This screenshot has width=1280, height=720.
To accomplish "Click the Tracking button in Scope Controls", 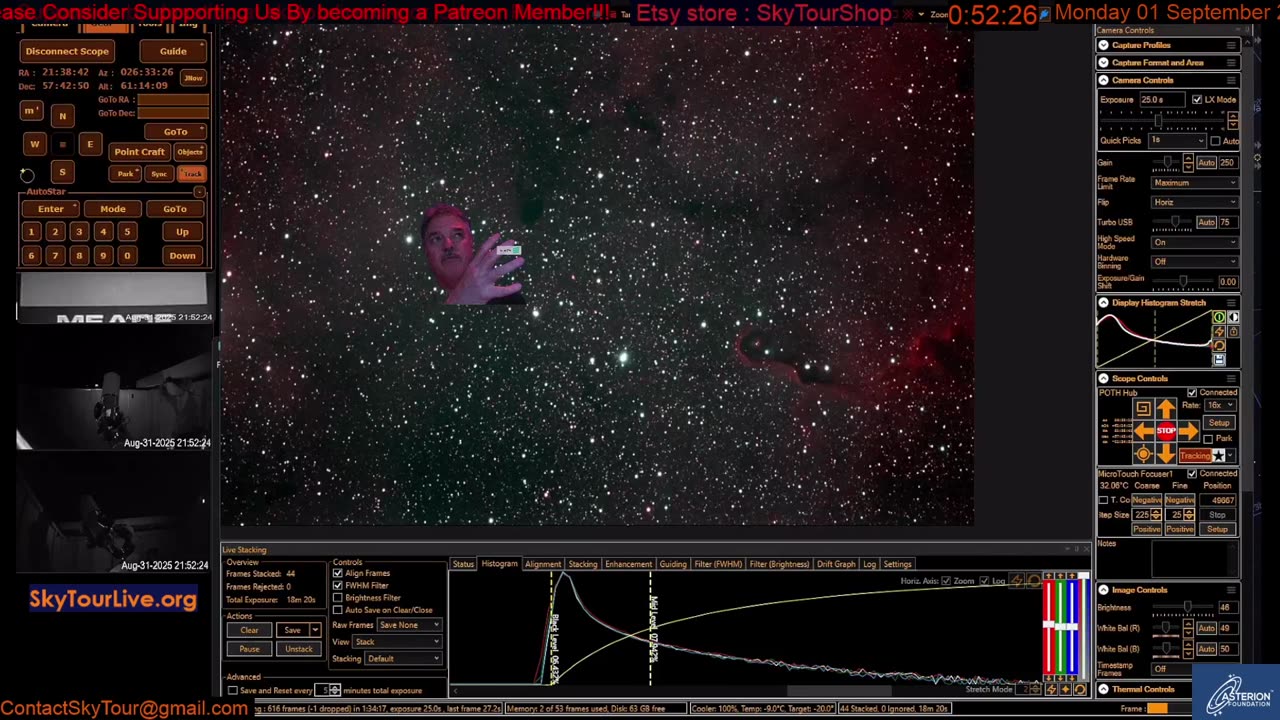I will tap(1195, 455).
